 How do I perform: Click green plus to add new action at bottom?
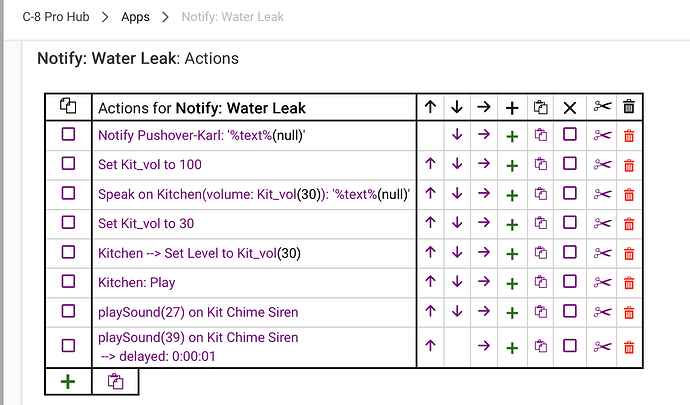pyautogui.click(x=68, y=382)
